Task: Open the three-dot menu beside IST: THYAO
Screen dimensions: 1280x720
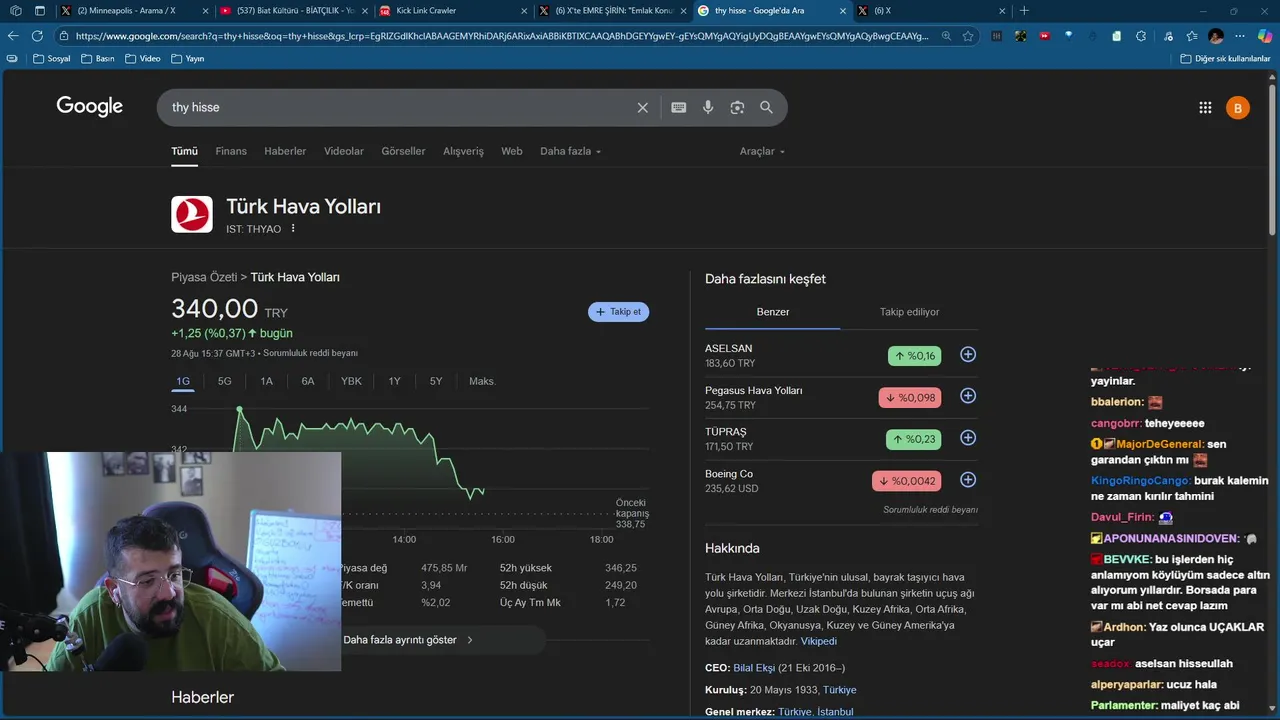Action: (293, 229)
